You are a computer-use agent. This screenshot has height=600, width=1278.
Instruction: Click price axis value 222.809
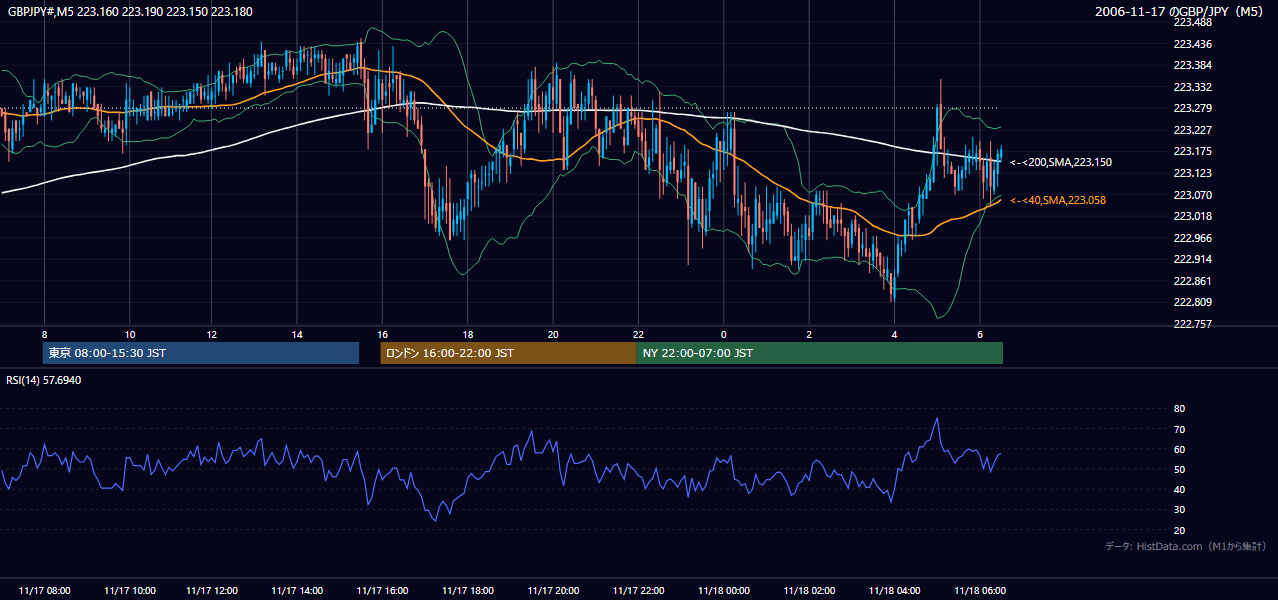(1193, 302)
